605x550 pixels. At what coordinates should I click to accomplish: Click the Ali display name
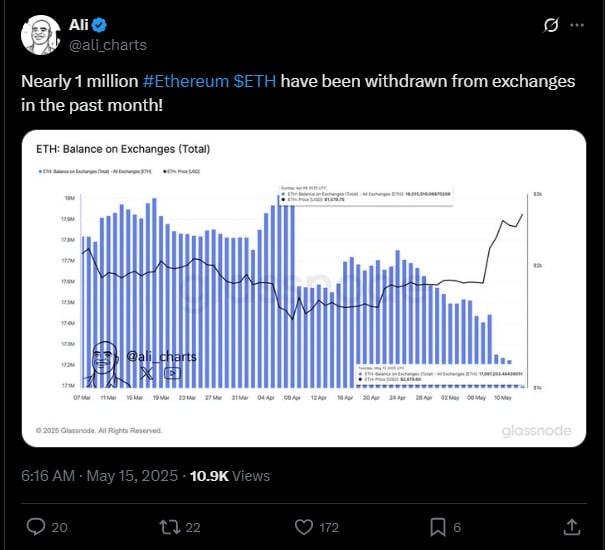click(79, 25)
